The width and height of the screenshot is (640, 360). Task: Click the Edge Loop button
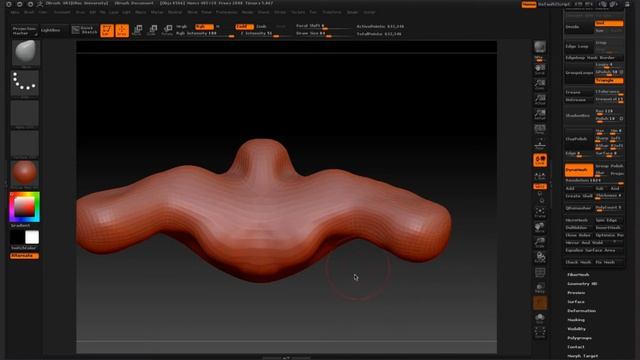pos(579,47)
